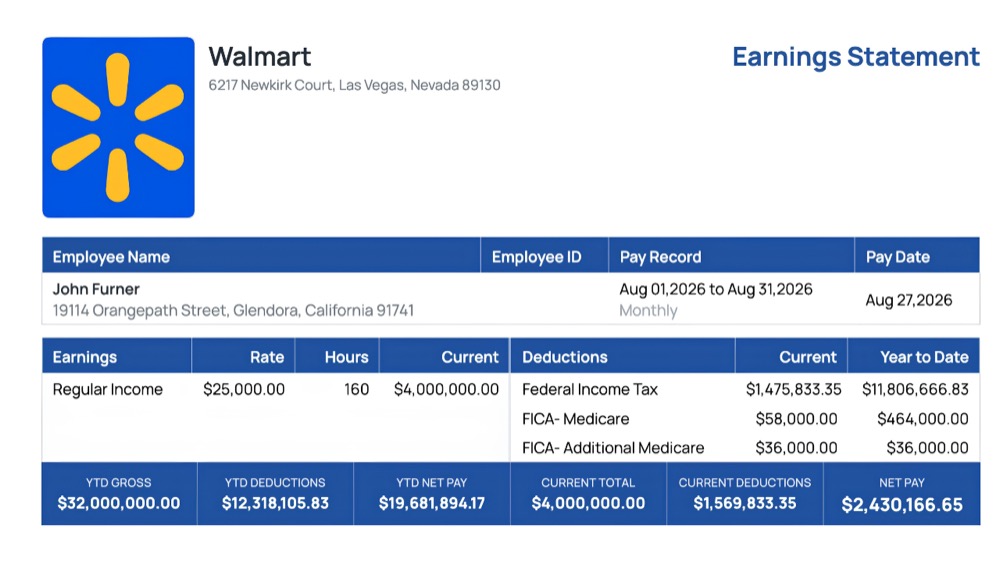
Task: Click the 'Walmart' company name heading
Action: pos(260,57)
